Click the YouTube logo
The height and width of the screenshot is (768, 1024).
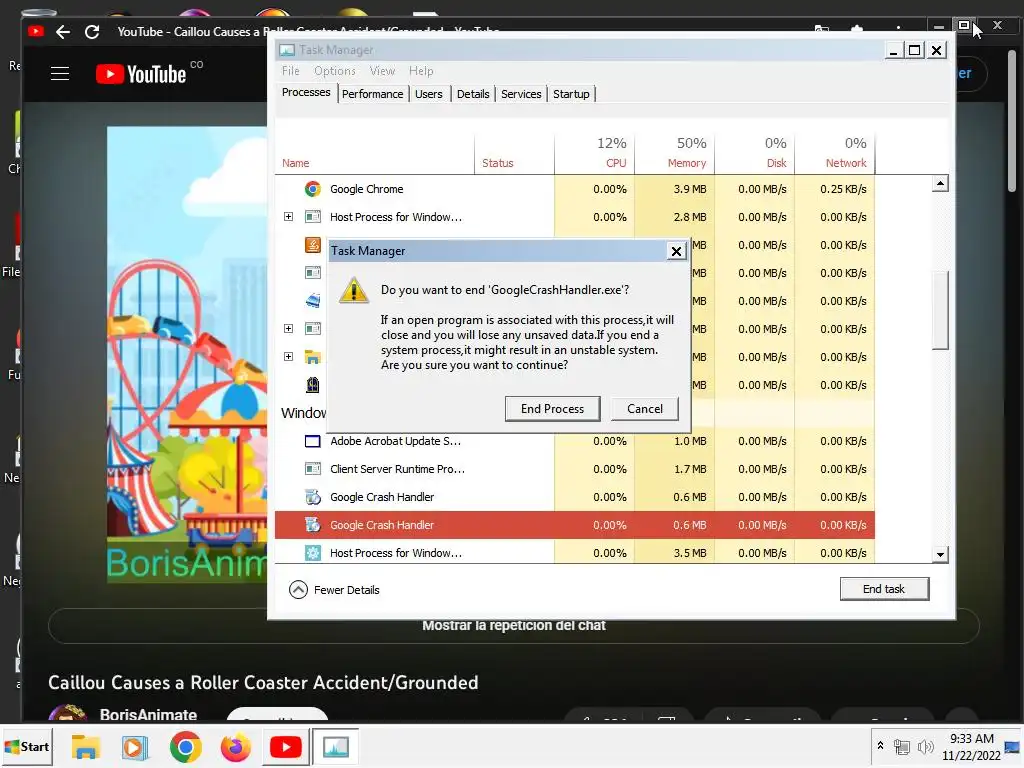click(141, 74)
